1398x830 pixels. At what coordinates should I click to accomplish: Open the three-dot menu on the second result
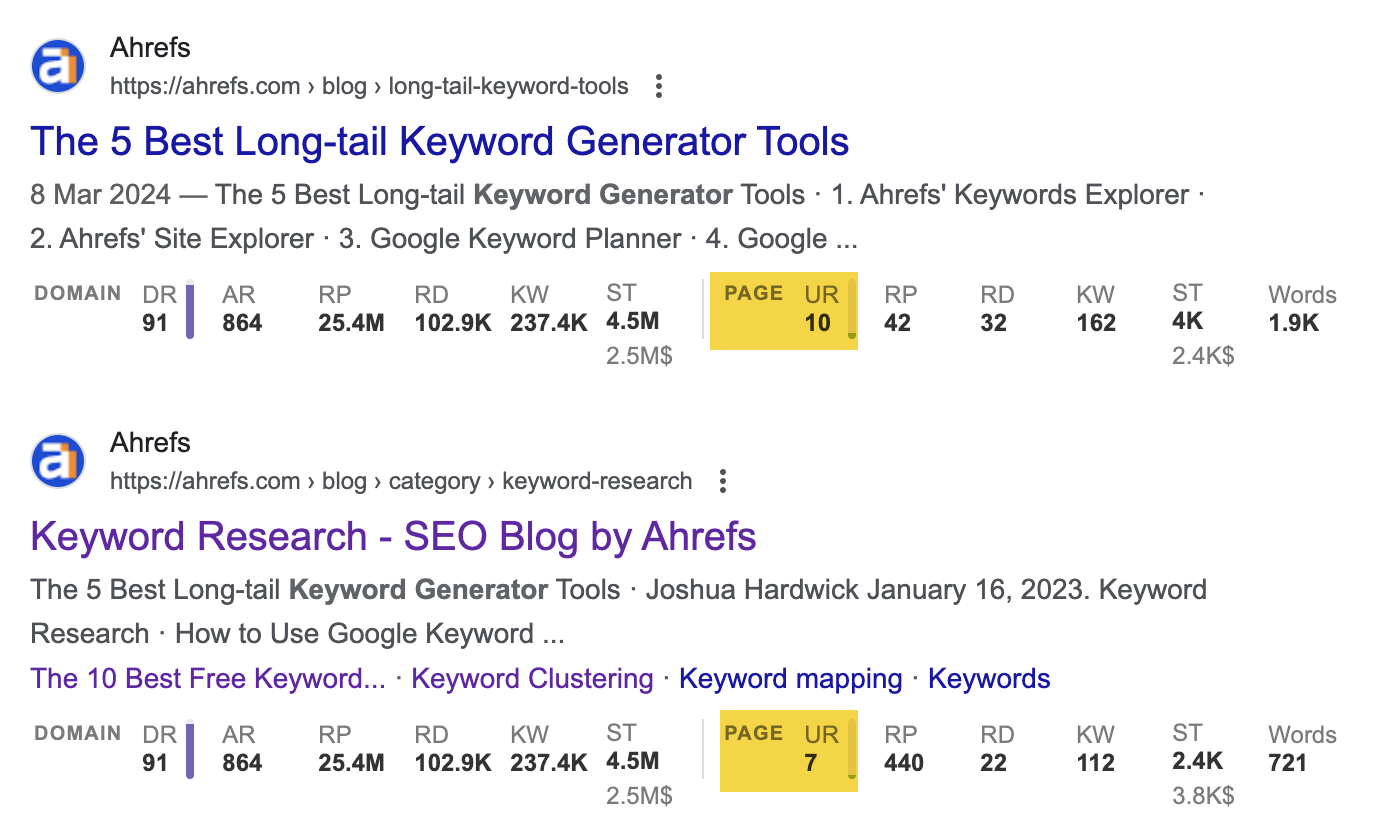point(722,481)
